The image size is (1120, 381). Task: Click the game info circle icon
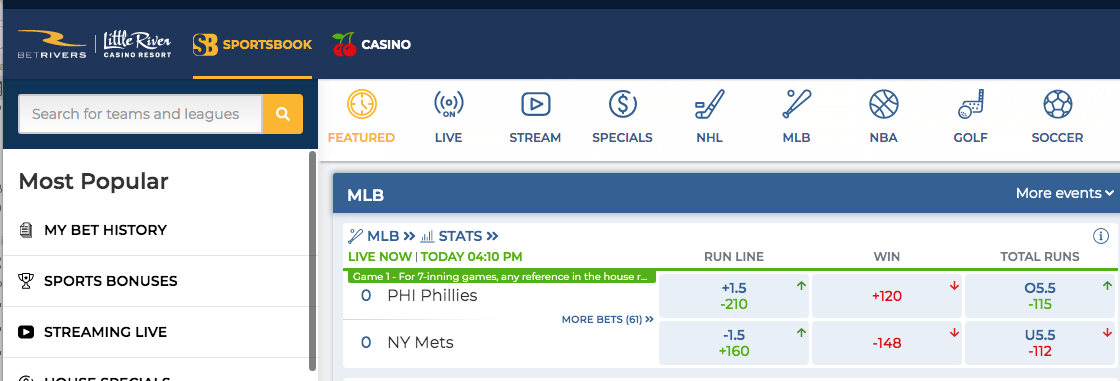coord(1101,236)
